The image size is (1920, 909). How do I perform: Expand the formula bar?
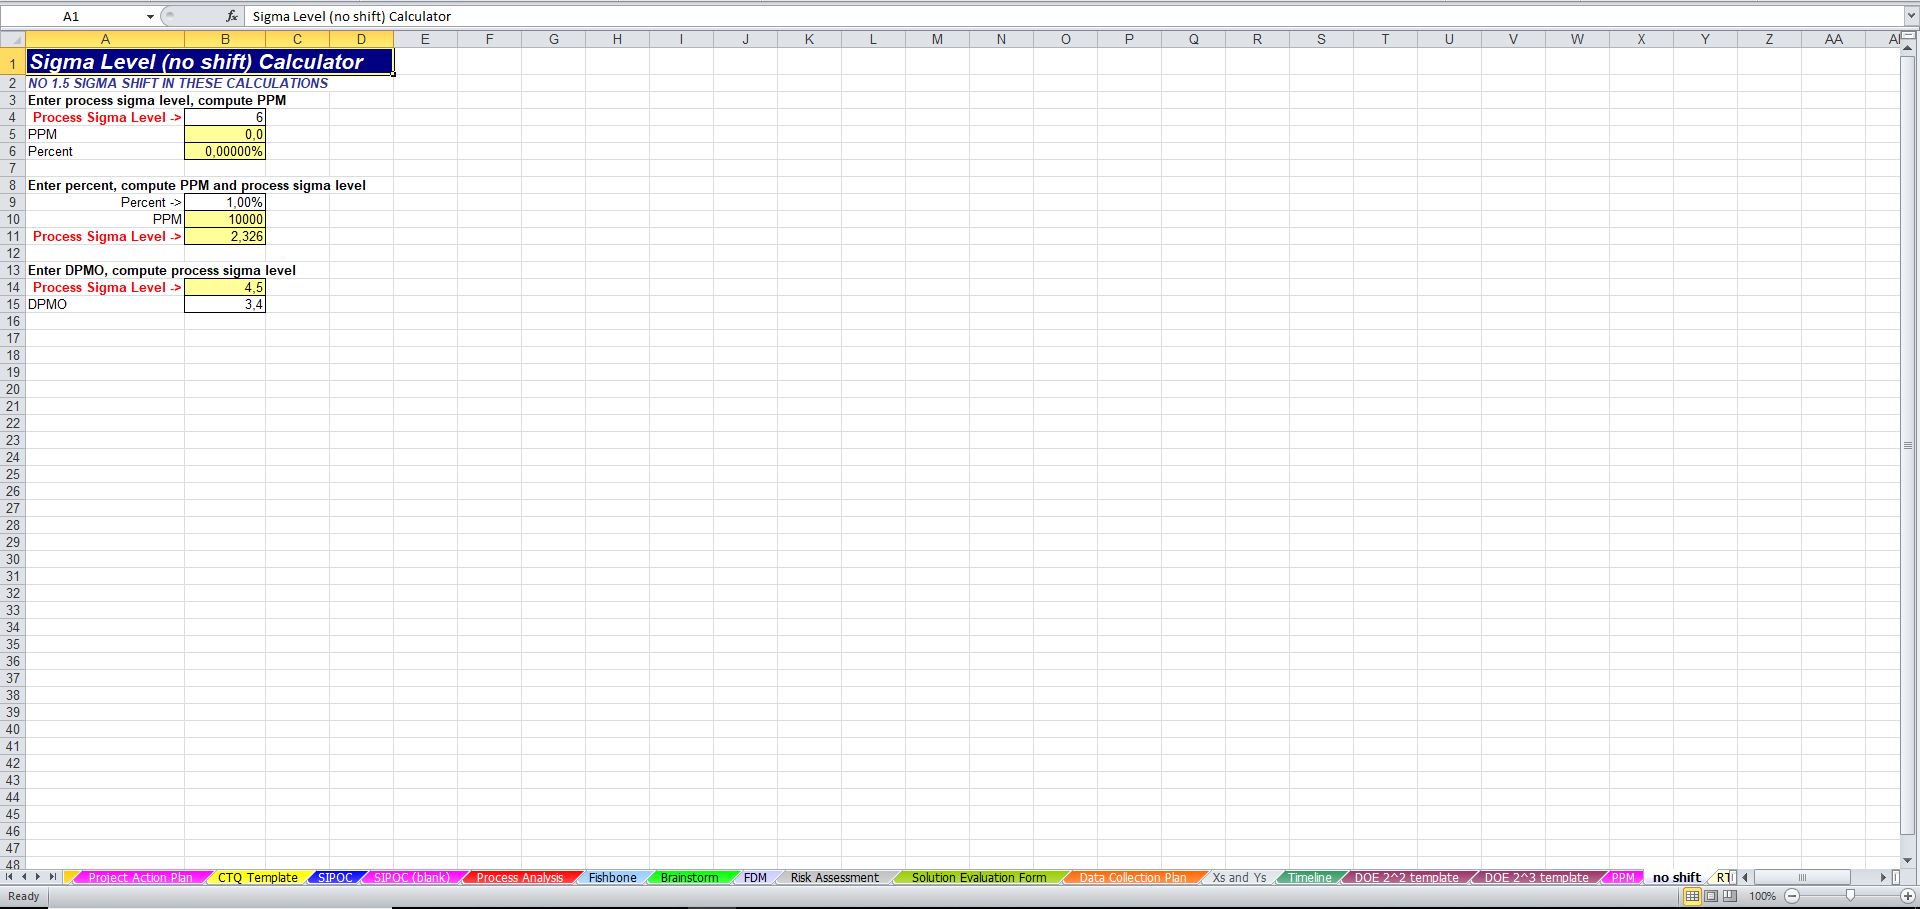[x=1910, y=16]
